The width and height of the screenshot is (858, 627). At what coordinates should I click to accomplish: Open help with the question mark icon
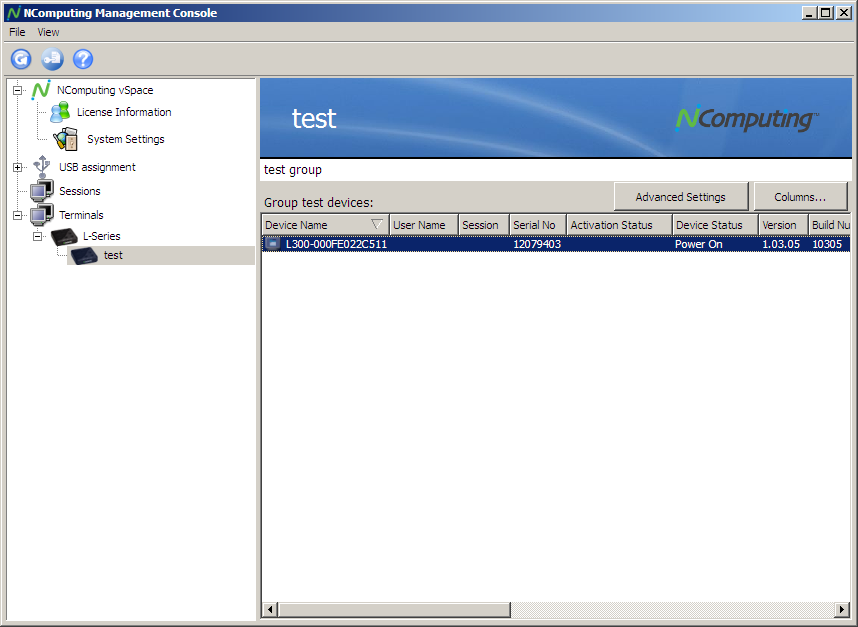[x=83, y=59]
